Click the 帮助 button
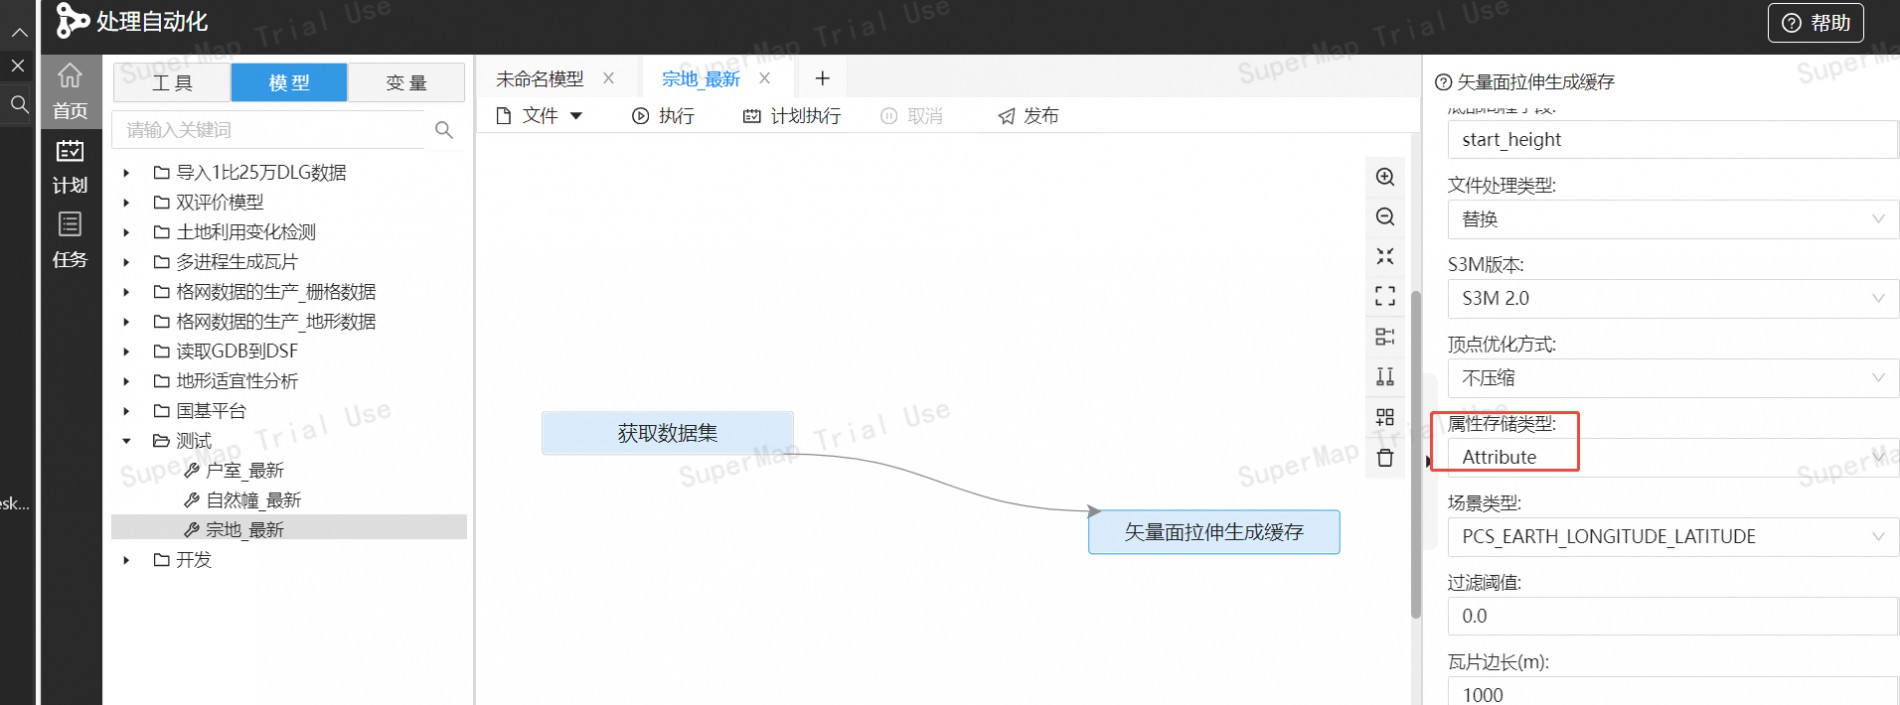 (1816, 23)
